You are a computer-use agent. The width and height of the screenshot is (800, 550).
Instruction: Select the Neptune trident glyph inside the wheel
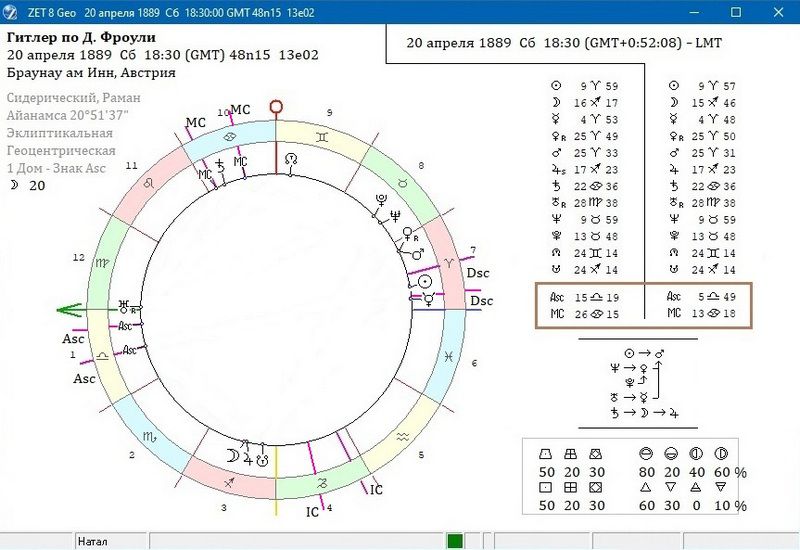point(395,216)
